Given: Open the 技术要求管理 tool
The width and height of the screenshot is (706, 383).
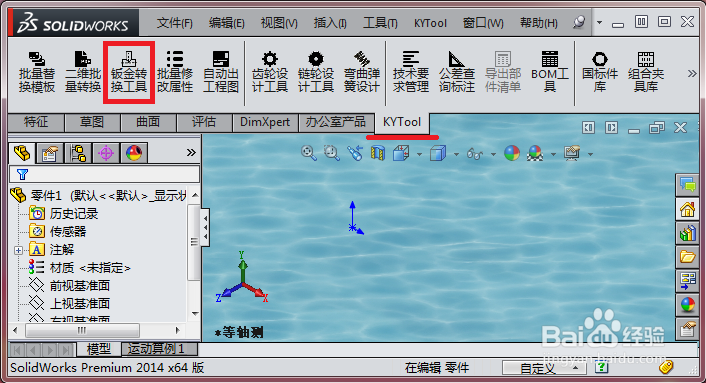Looking at the screenshot, I should click(411, 72).
